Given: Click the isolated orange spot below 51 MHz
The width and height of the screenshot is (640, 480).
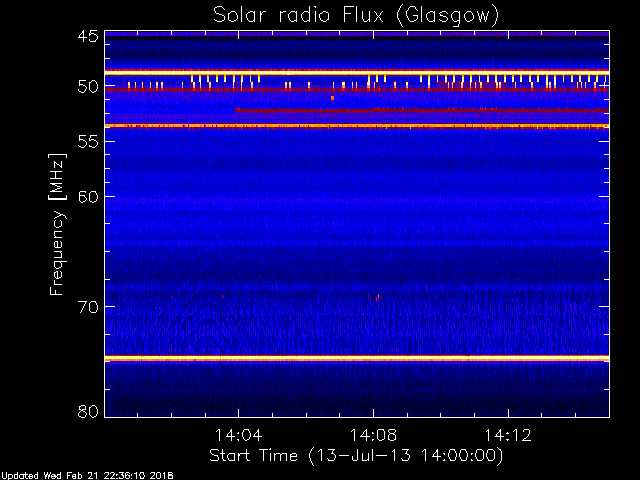Looking at the screenshot, I should (x=332, y=98).
